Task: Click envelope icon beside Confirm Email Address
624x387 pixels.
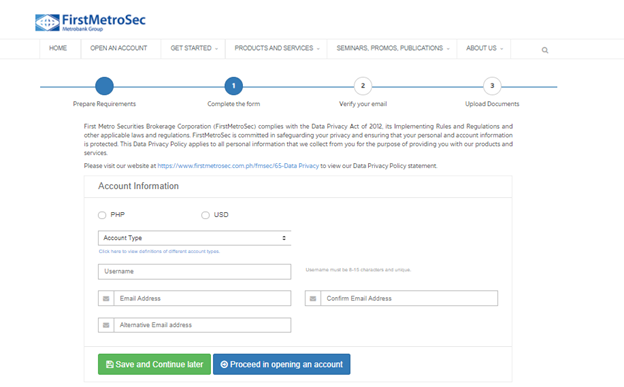Action: click(x=313, y=298)
